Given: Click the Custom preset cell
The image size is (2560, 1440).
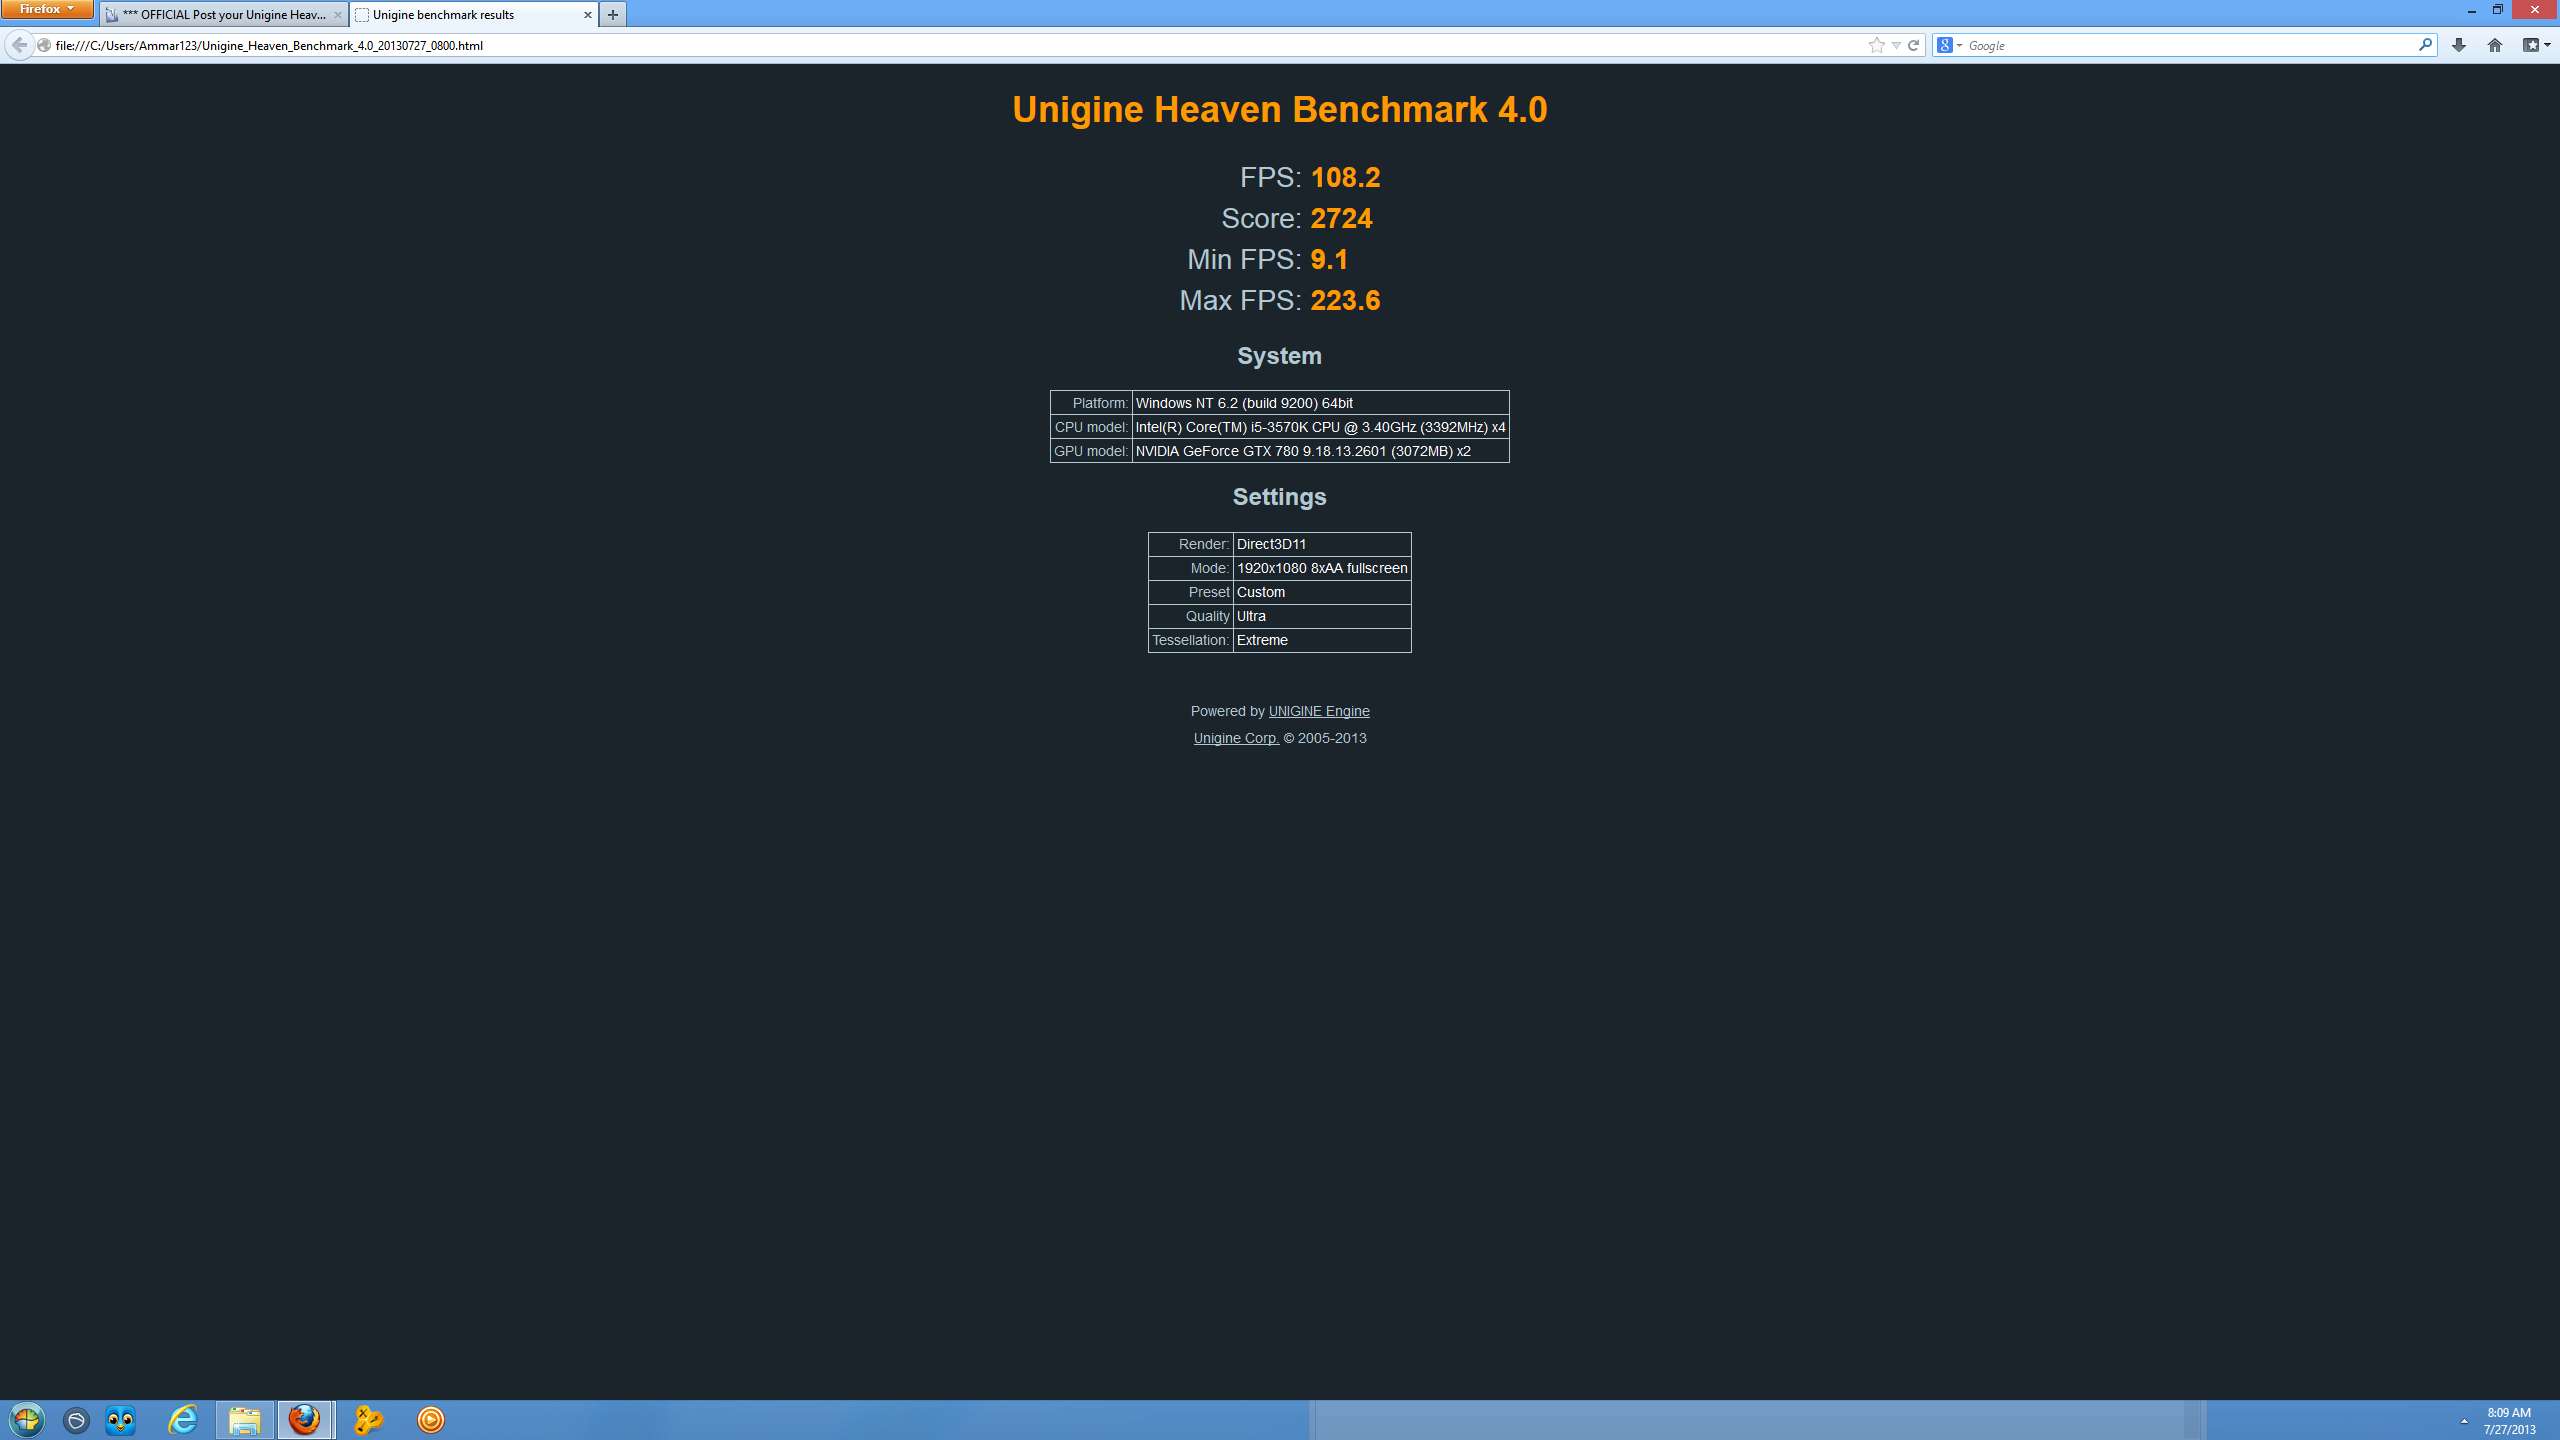Looking at the screenshot, I should [1321, 592].
